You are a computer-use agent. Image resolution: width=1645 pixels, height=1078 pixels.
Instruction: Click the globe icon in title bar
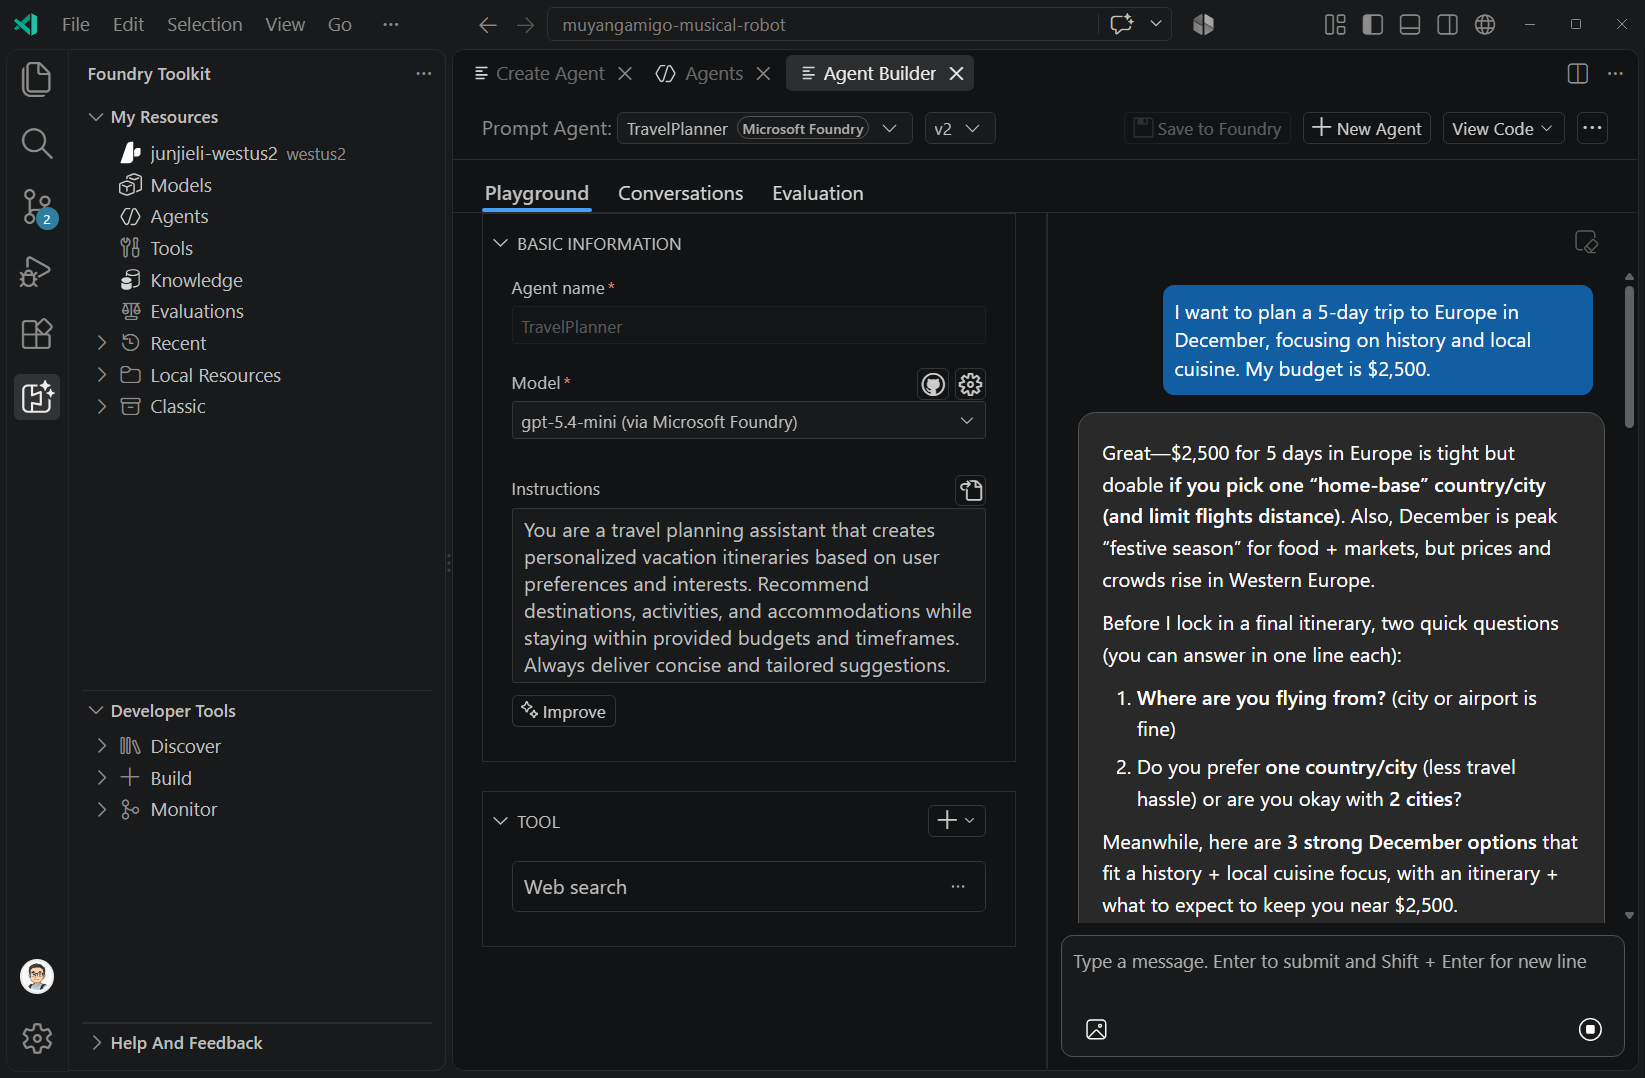pyautogui.click(x=1485, y=25)
